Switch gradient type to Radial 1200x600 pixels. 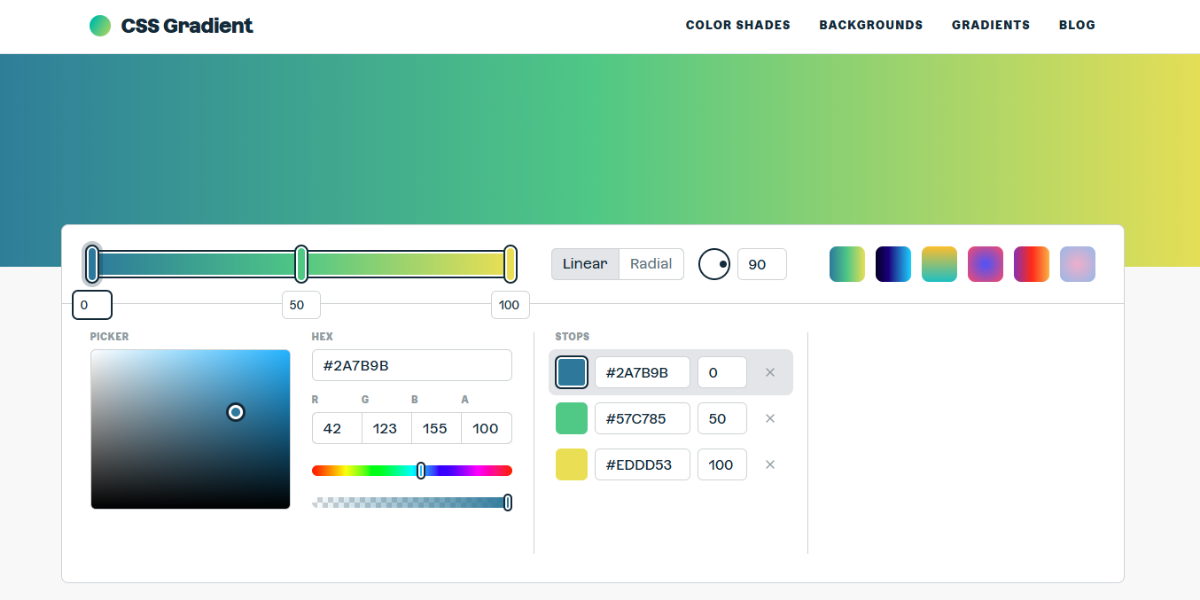[650, 263]
